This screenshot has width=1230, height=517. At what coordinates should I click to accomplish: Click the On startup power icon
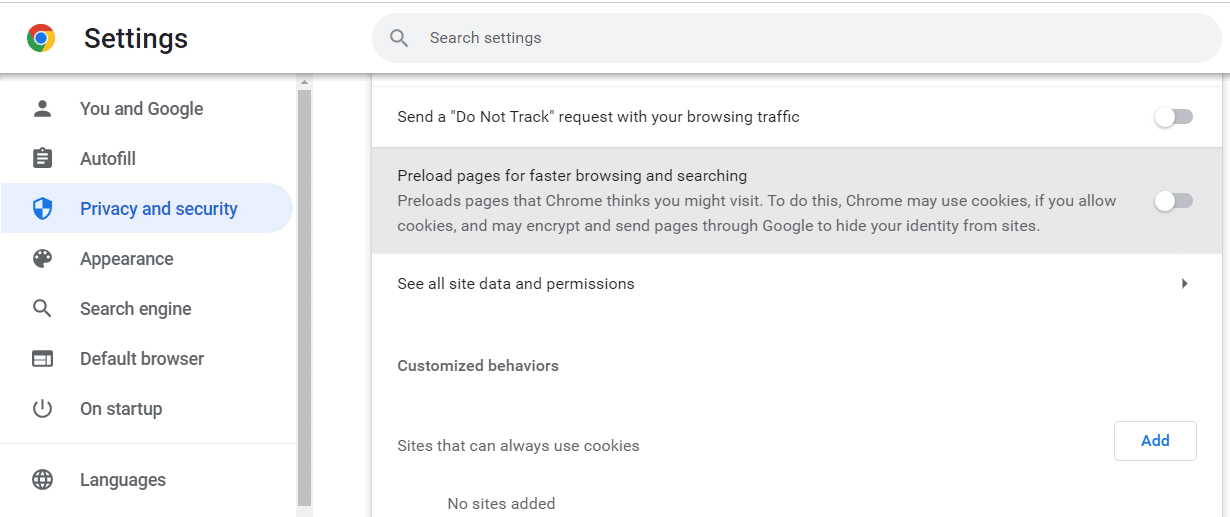coord(42,409)
